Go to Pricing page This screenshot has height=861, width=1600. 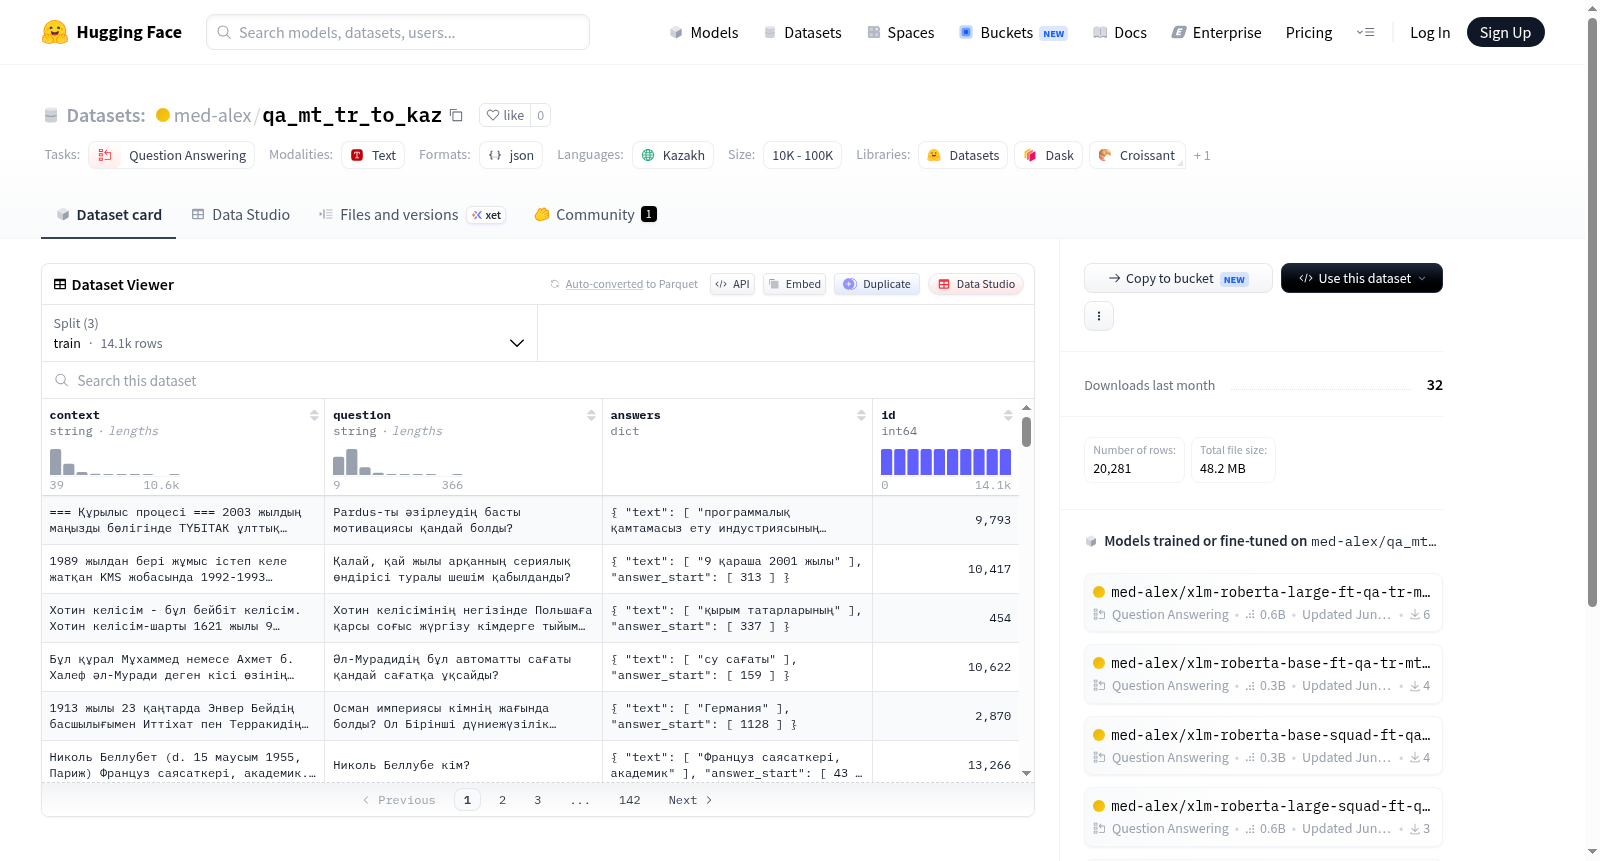(x=1309, y=32)
